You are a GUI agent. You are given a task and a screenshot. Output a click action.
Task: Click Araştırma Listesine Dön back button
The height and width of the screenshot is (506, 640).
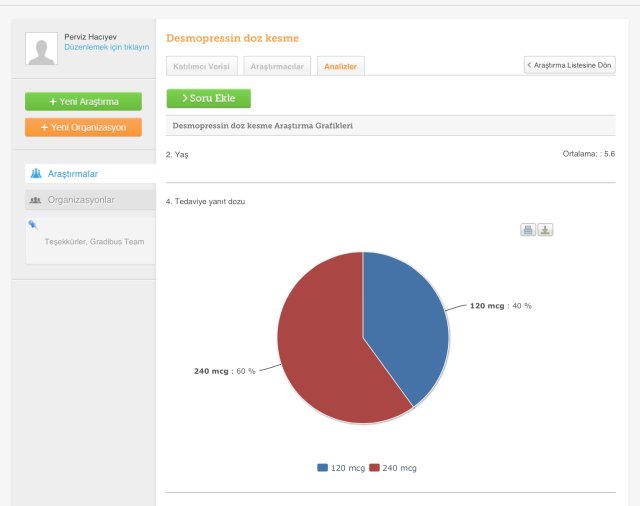[569, 65]
